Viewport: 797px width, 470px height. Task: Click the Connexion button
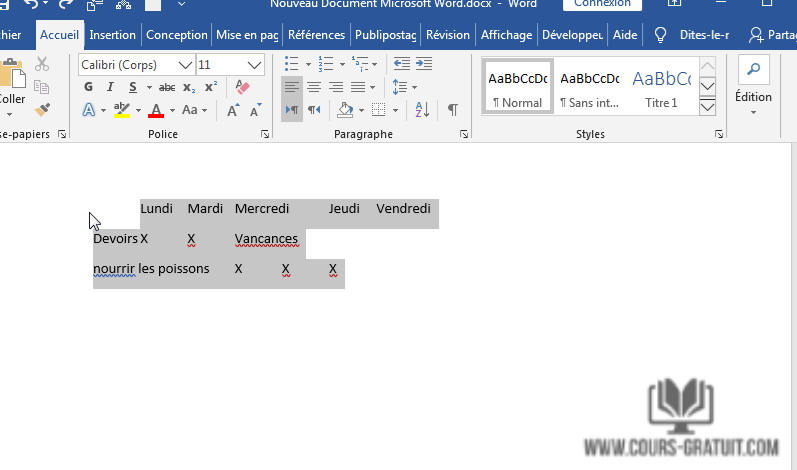point(602,4)
